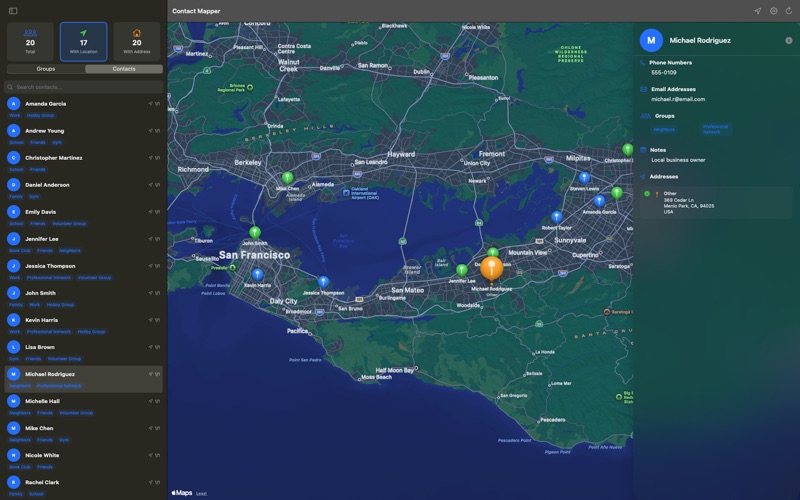This screenshot has height=500, width=800.
Task: Select the With Address 20 card
Action: click(137, 41)
